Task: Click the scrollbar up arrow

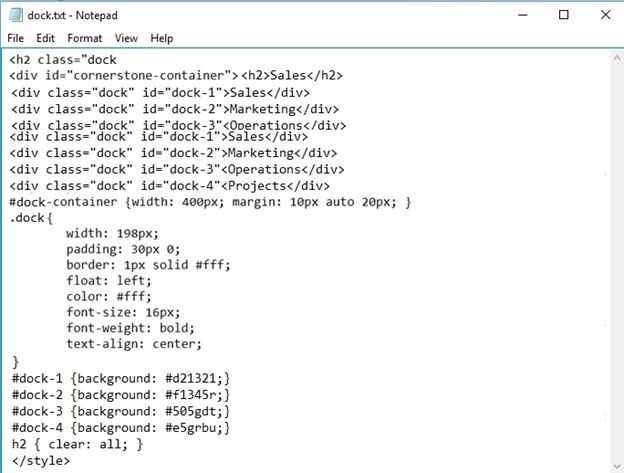Action: (x=617, y=58)
